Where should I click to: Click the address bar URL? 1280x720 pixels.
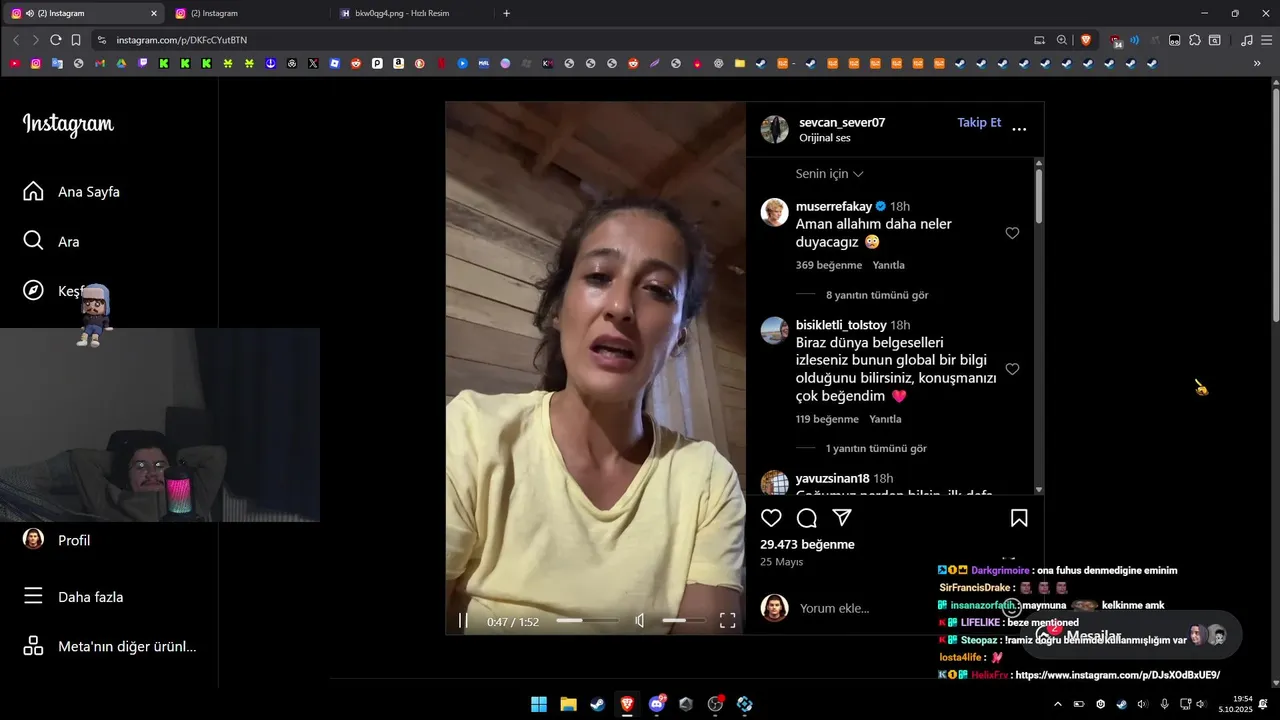coord(181,40)
